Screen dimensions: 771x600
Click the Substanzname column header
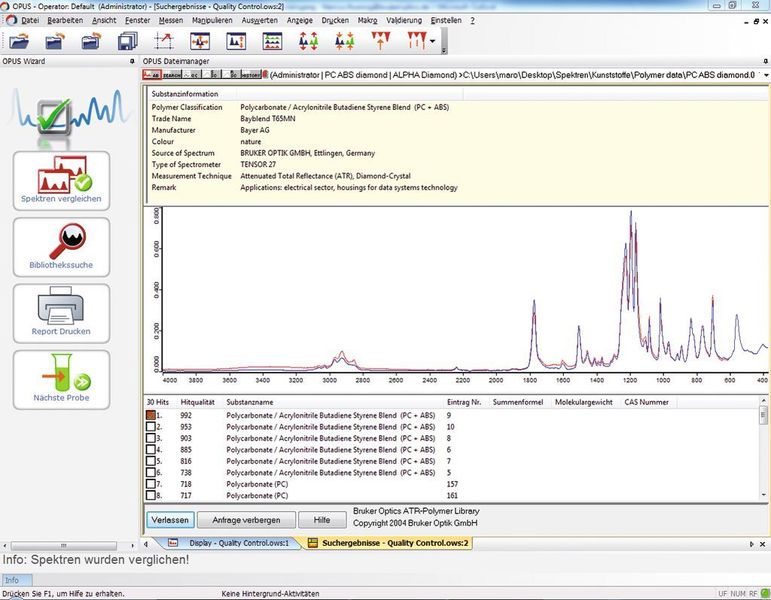pos(250,402)
